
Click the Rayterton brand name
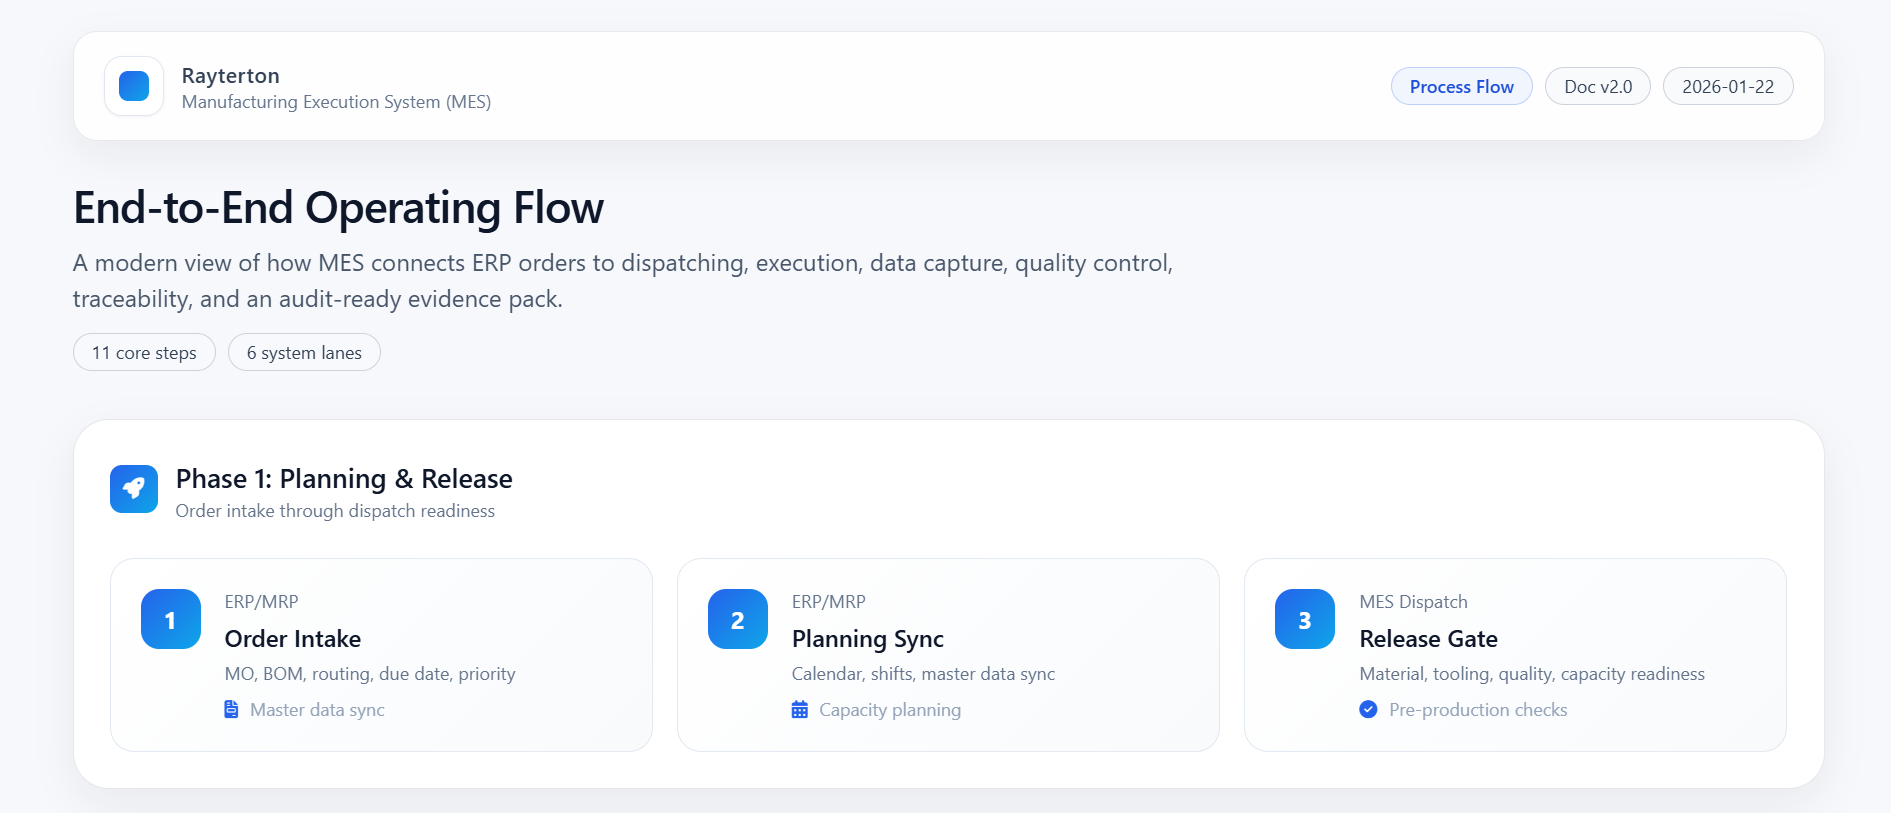click(x=231, y=76)
